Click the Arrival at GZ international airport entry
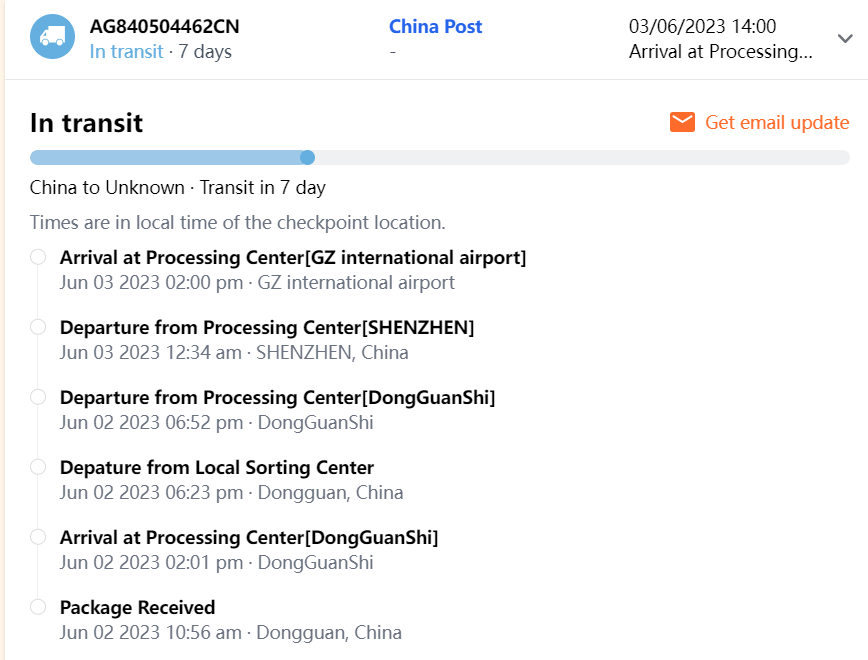 [x=292, y=258]
